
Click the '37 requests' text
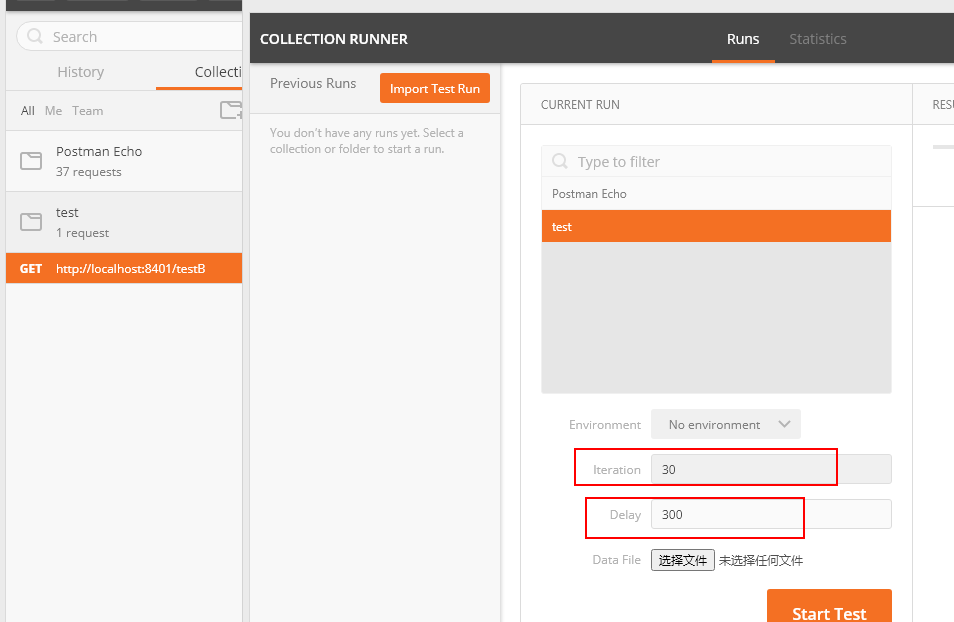click(89, 172)
